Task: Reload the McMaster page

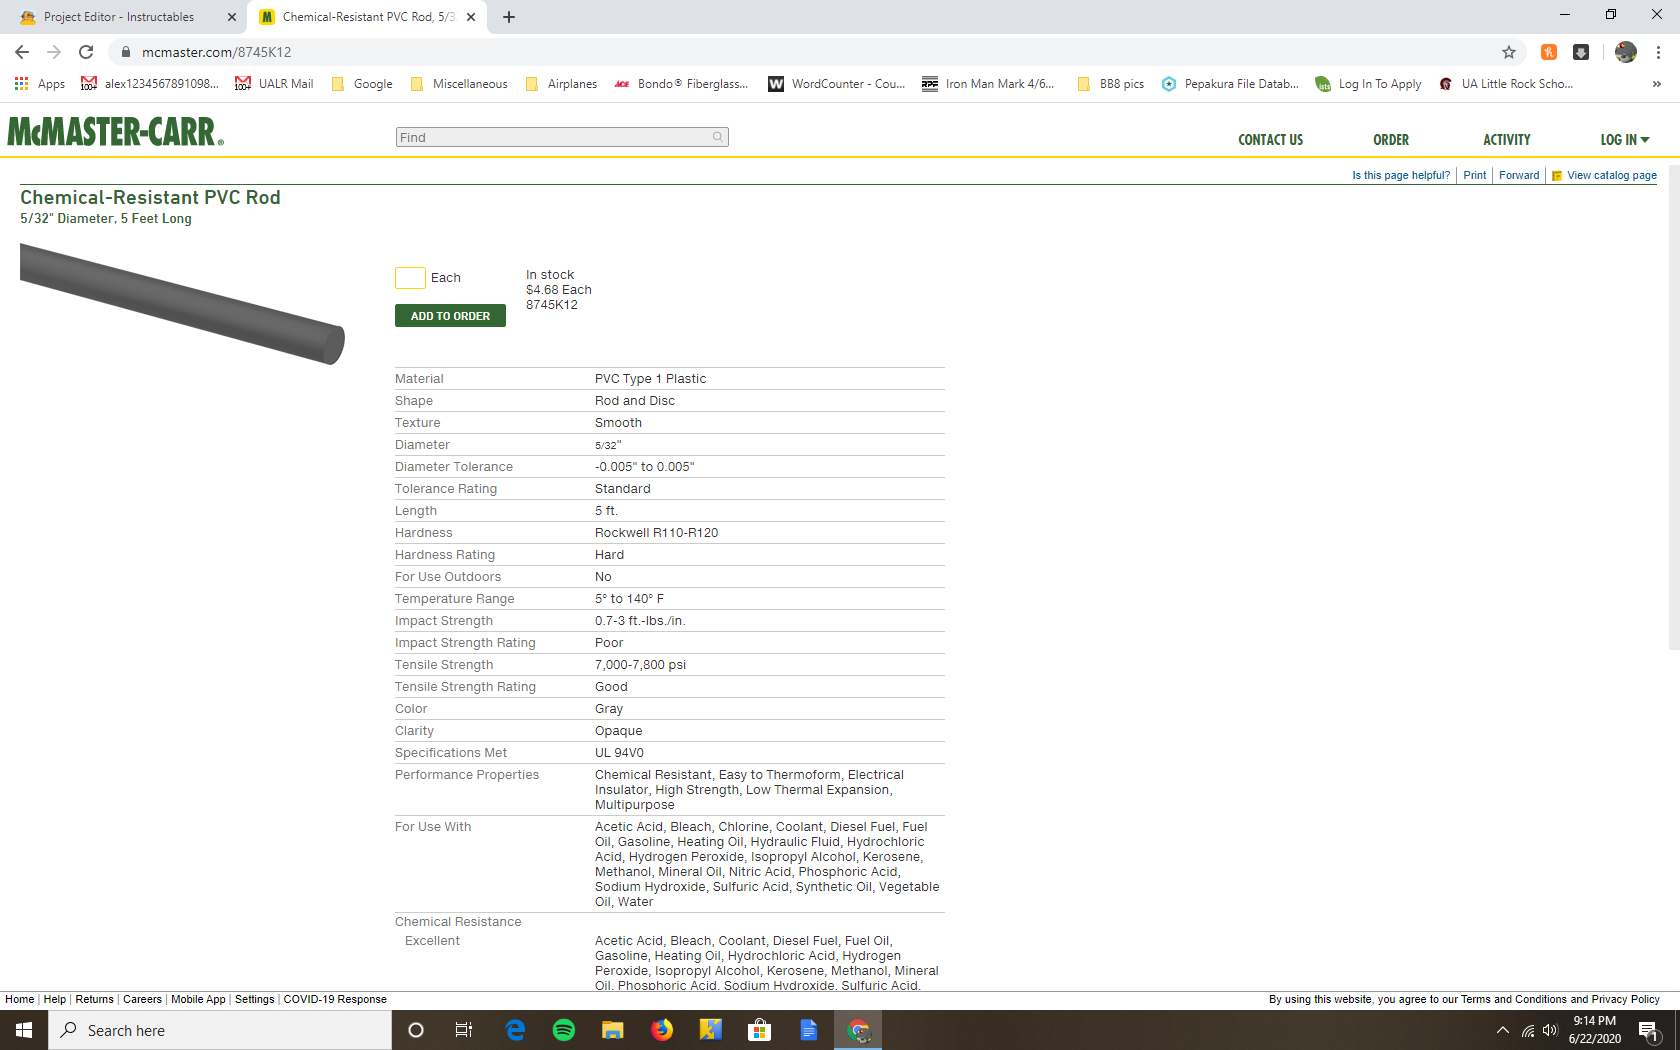Action: [86, 52]
